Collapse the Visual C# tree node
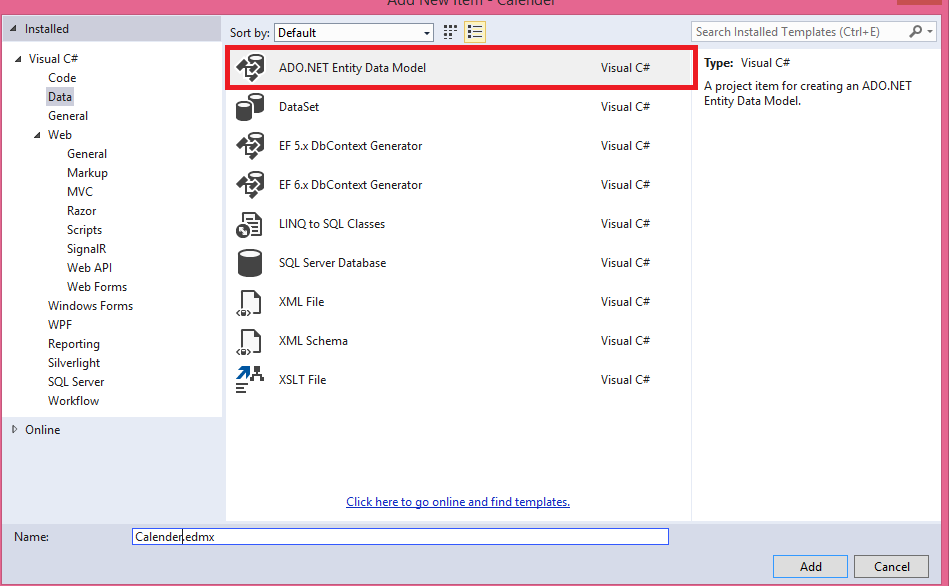The image size is (949, 586). (x=17, y=59)
